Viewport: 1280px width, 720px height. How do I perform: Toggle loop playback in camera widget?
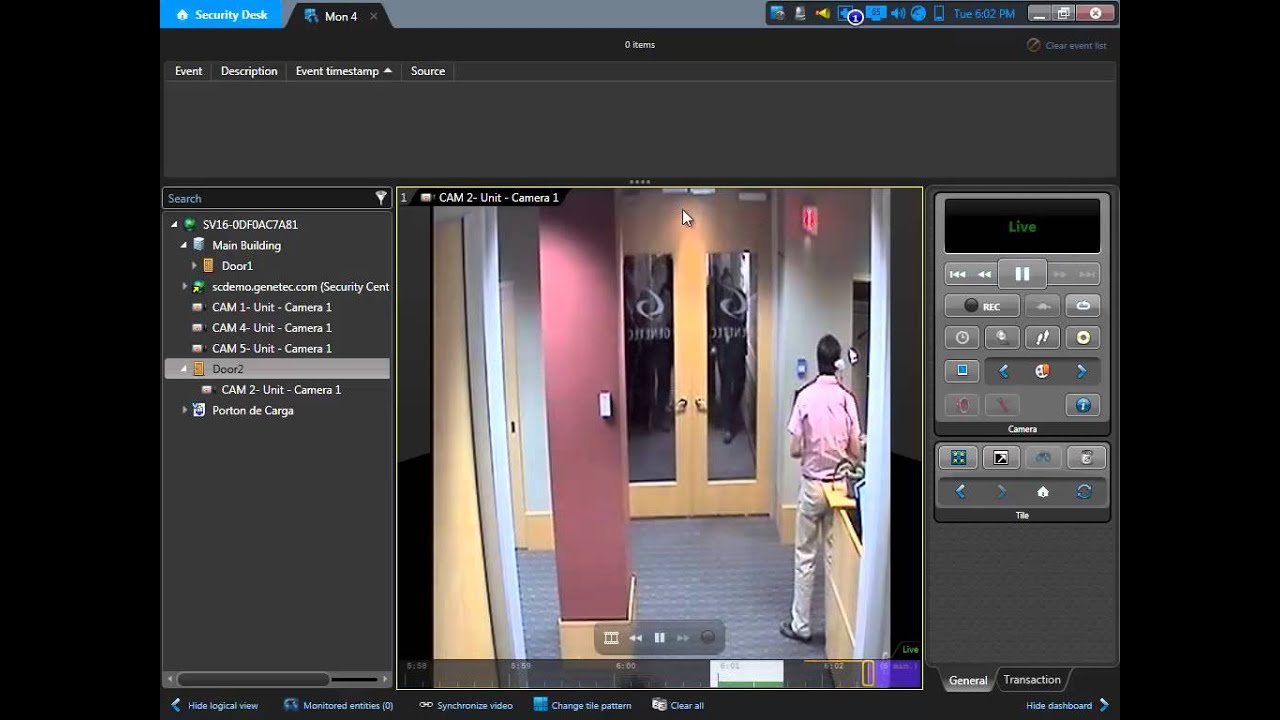point(1083,306)
